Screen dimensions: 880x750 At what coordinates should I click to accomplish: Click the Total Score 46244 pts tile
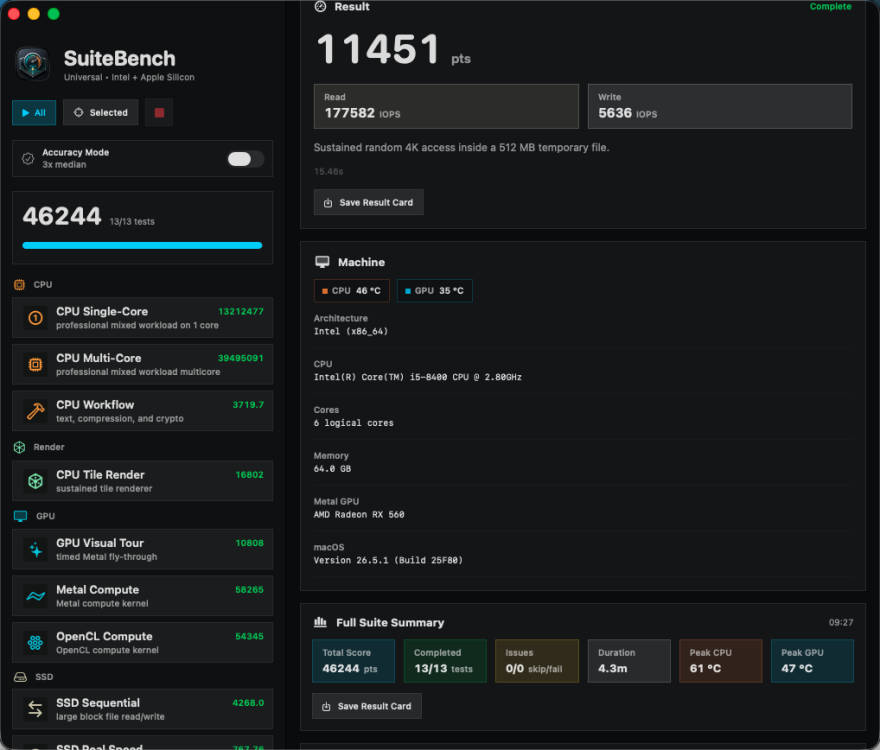[x=354, y=661]
